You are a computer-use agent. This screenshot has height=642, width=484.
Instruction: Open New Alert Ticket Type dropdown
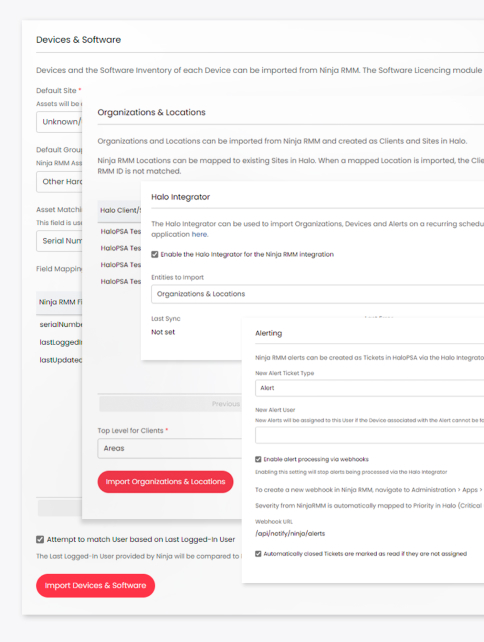[369, 388]
